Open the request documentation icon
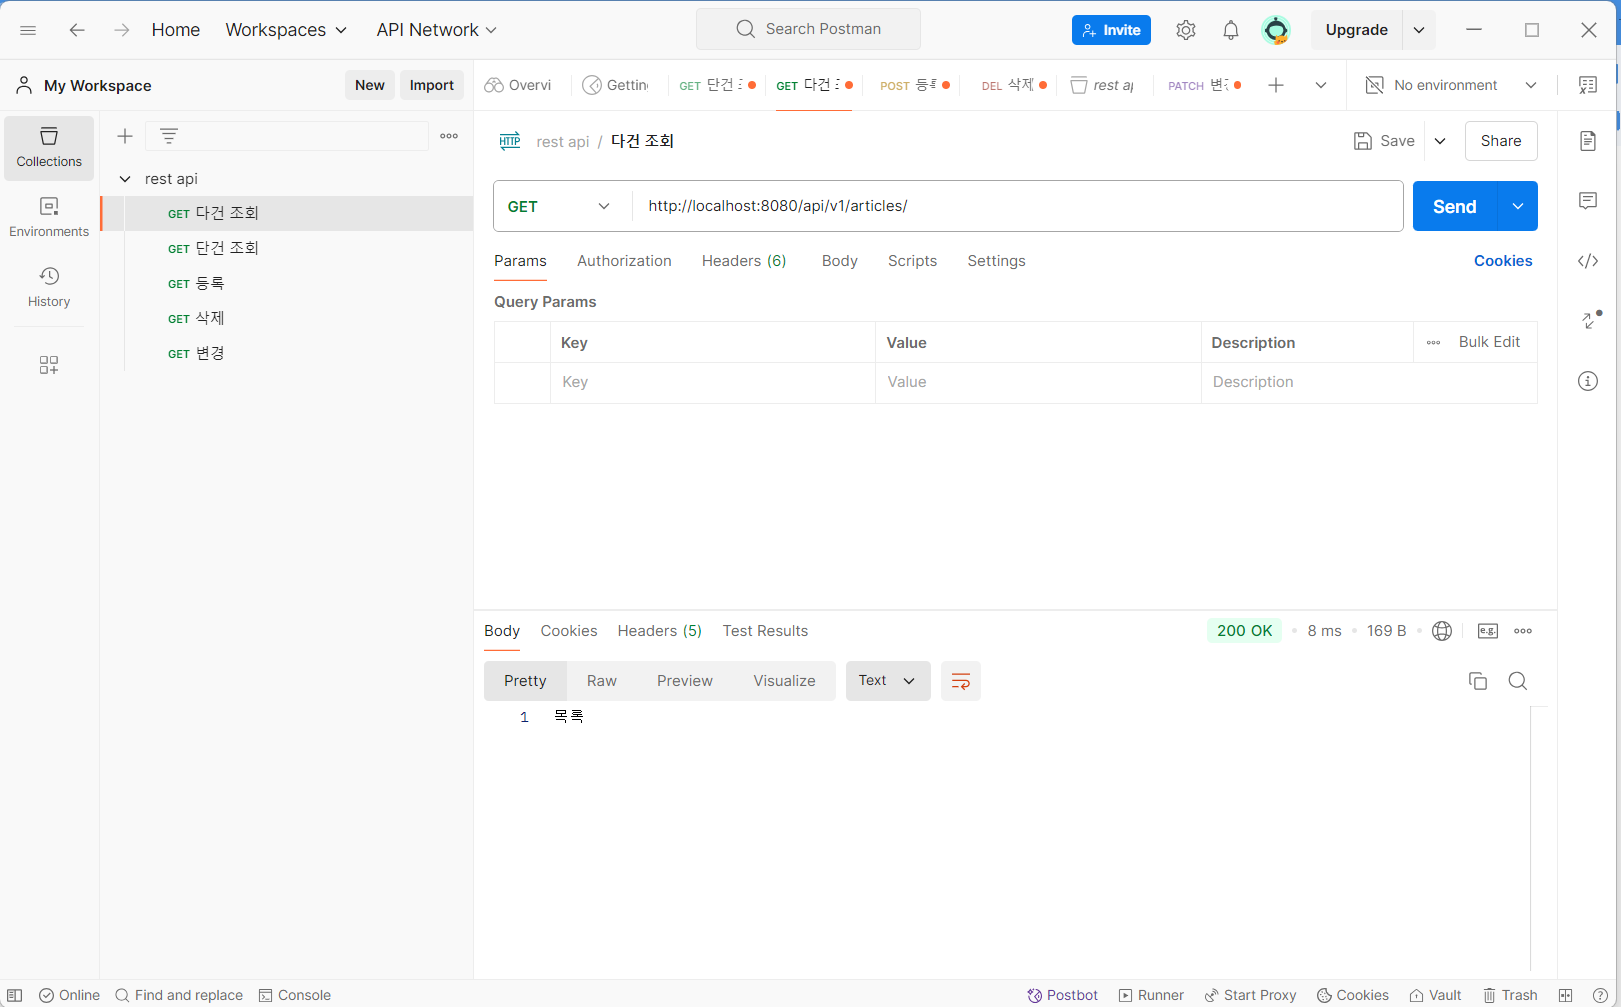Screen dimensions: 1621x1007 [x=1588, y=141]
